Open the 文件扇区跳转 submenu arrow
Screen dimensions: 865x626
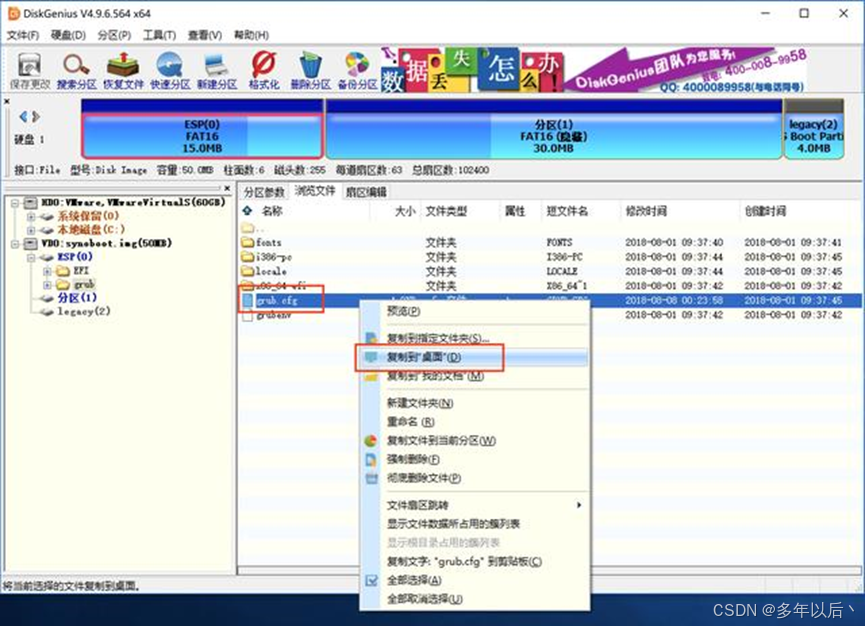[579, 505]
